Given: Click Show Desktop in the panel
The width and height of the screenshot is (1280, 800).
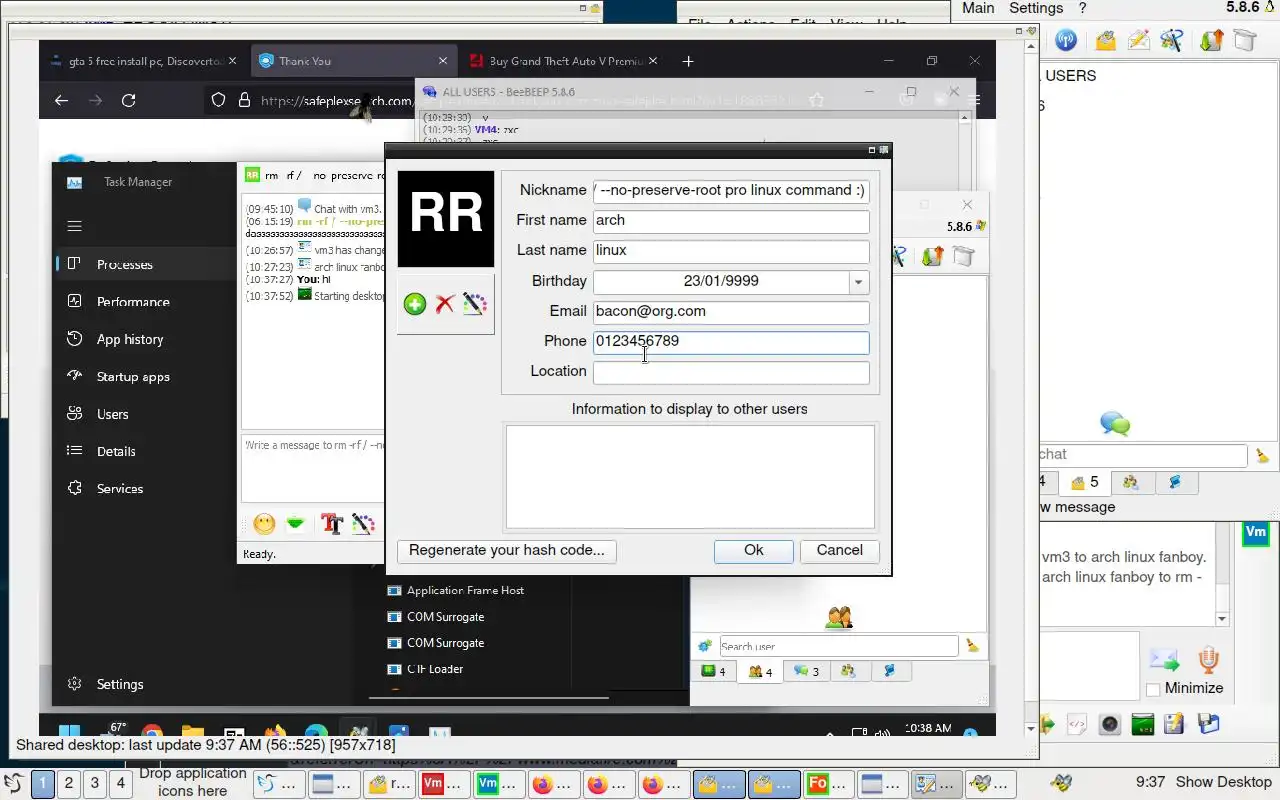Looking at the screenshot, I should tap(1223, 782).
